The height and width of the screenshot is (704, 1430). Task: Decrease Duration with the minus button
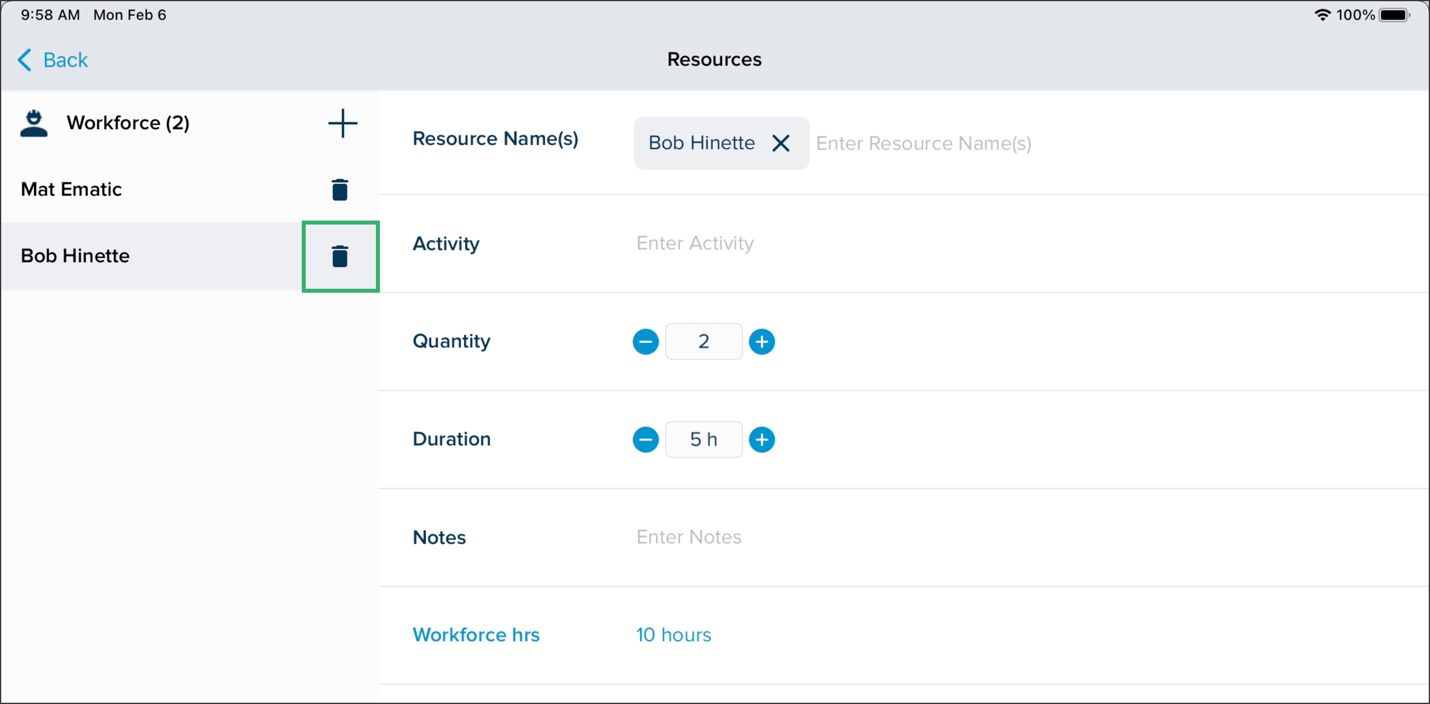click(646, 440)
